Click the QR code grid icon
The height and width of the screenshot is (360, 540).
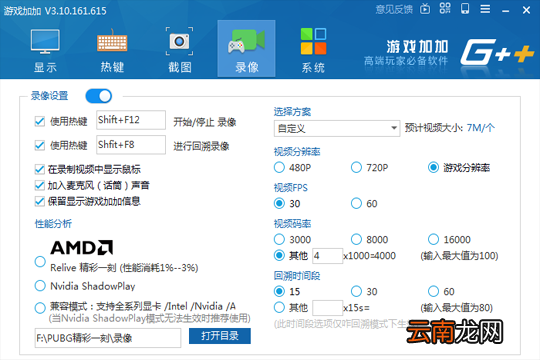[x=445, y=8]
